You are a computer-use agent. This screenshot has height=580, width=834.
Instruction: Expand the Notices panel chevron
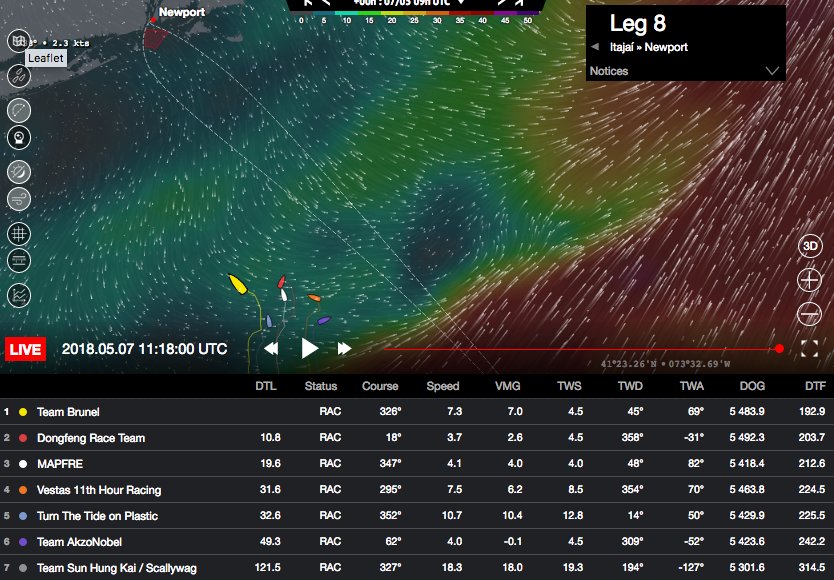[772, 71]
